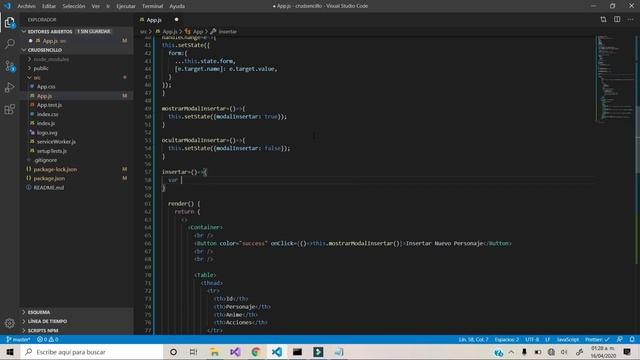
Task: Click Prettier status in status bar
Action: click(x=597, y=339)
